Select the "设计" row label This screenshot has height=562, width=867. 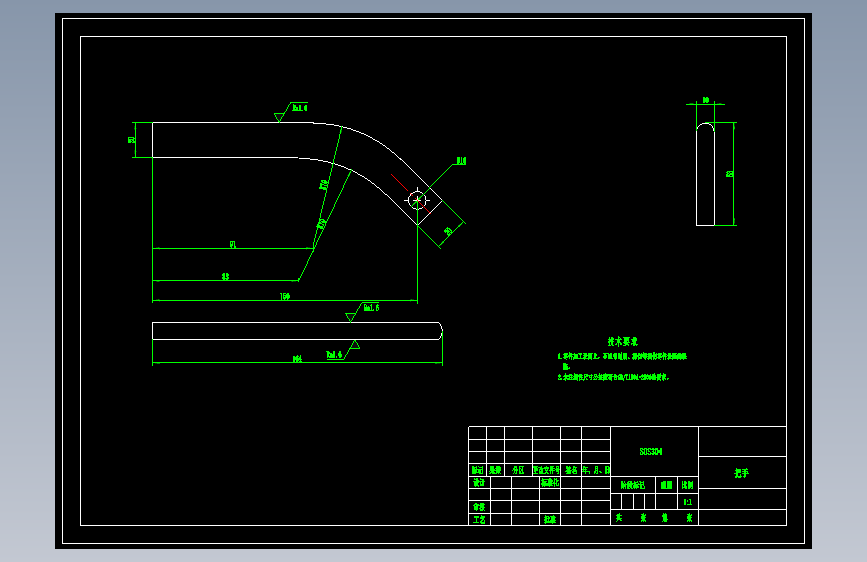[479, 482]
